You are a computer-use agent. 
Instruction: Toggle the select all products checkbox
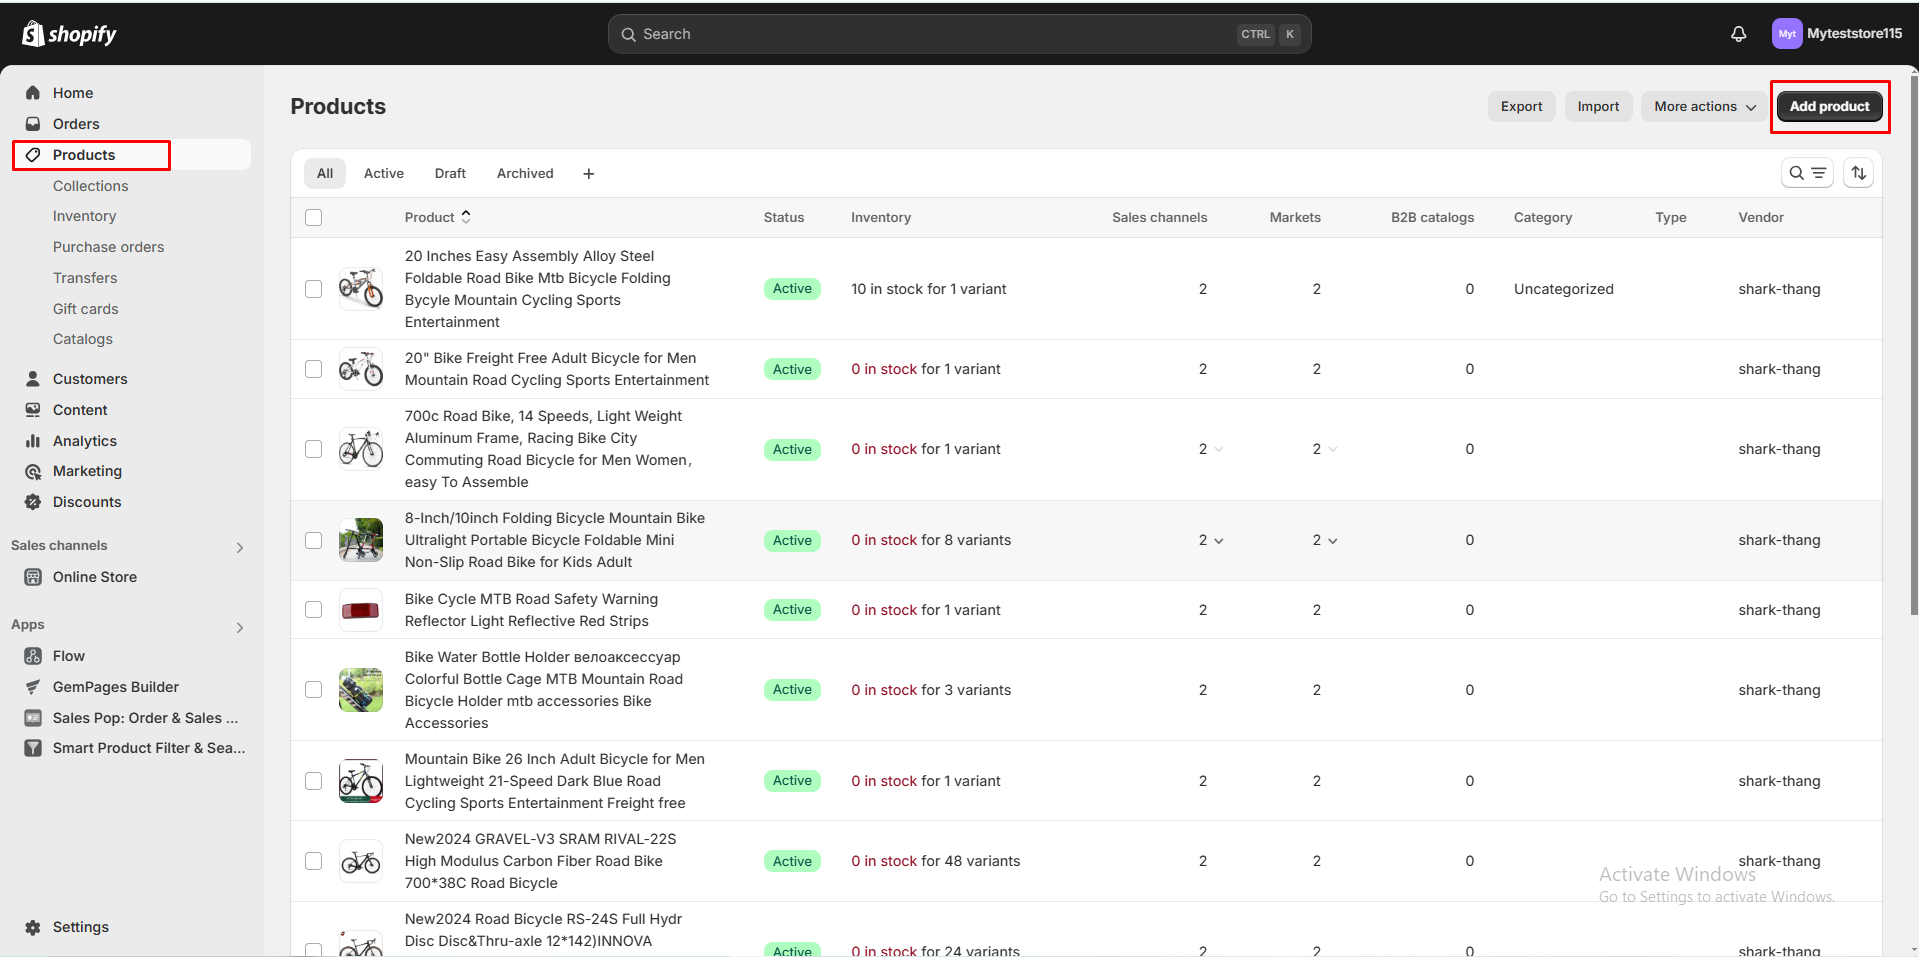[x=314, y=218]
